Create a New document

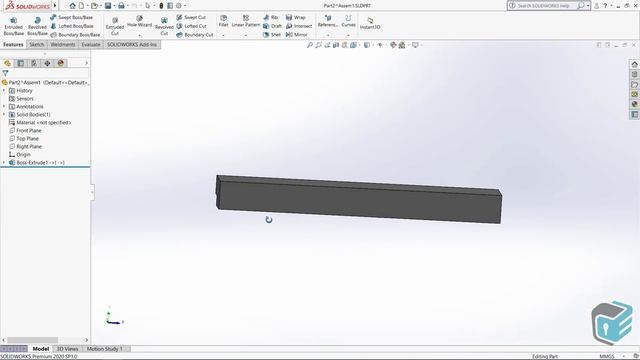point(82,6)
